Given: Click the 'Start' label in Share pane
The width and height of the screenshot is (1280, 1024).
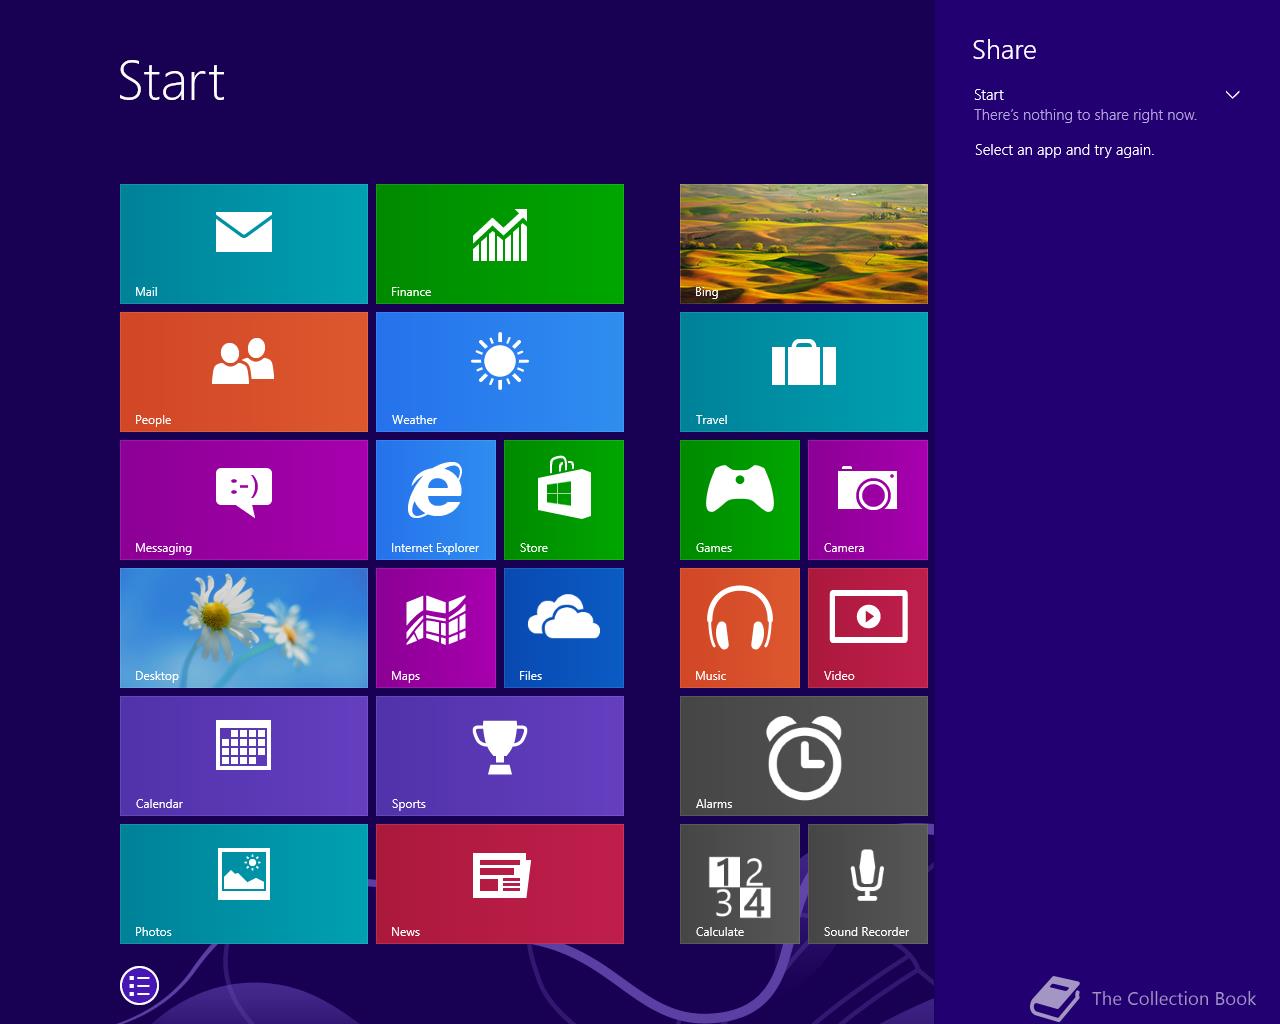Looking at the screenshot, I should point(989,95).
